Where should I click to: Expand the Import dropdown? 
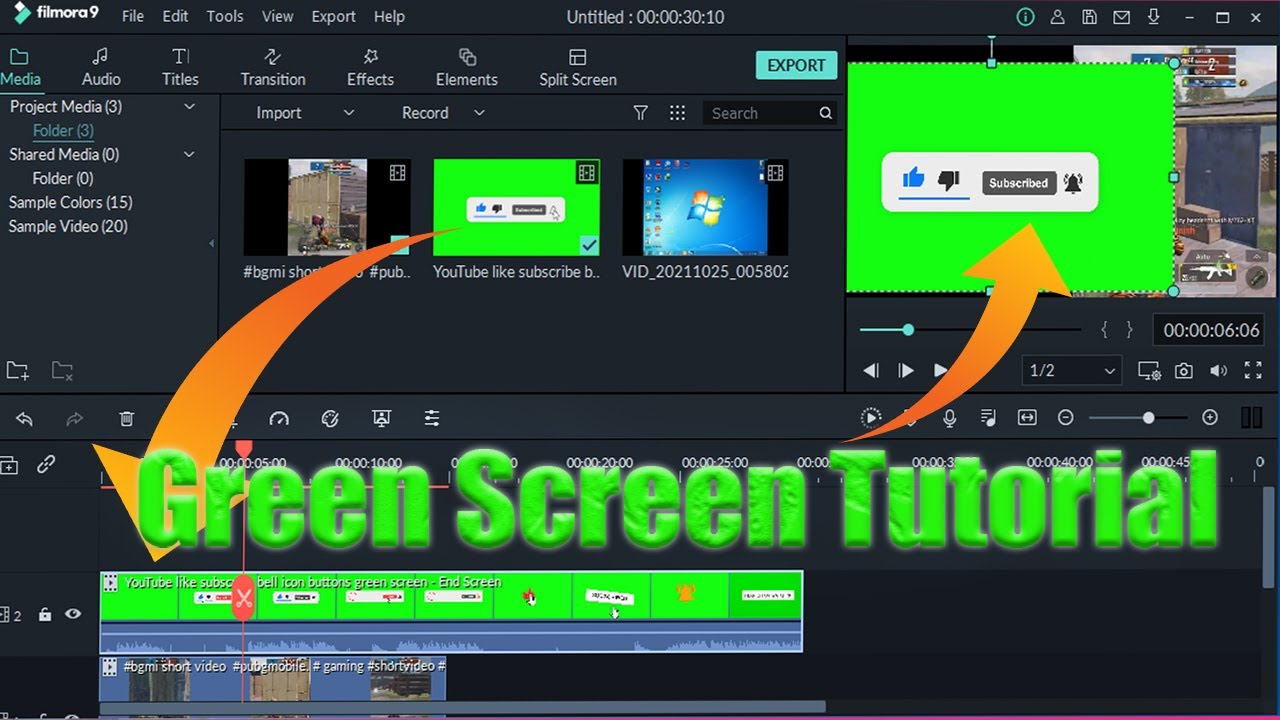tap(349, 113)
